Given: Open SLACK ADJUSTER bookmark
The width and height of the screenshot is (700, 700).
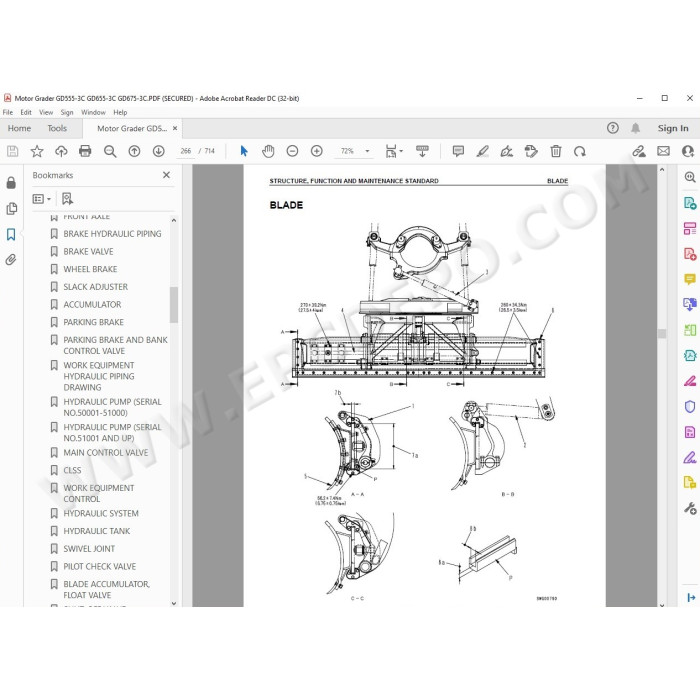Looking at the screenshot, I should 96,287.
